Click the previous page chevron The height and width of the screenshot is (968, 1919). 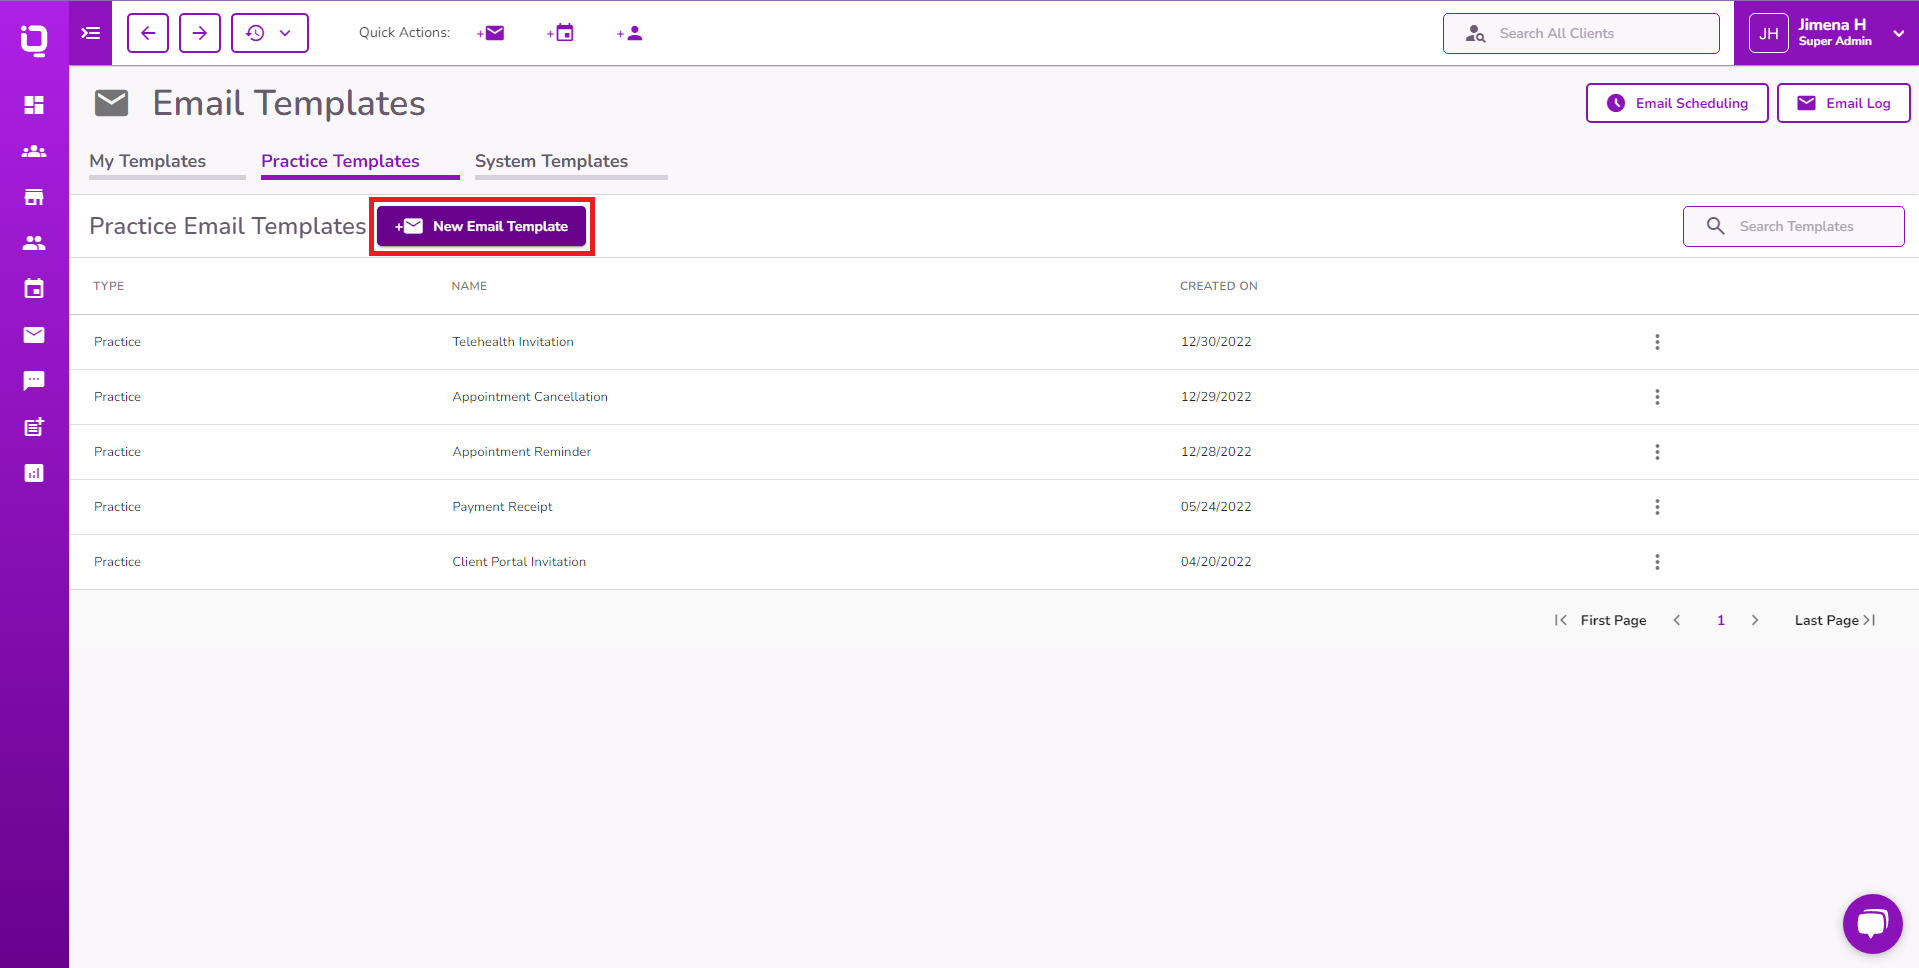click(x=1677, y=620)
